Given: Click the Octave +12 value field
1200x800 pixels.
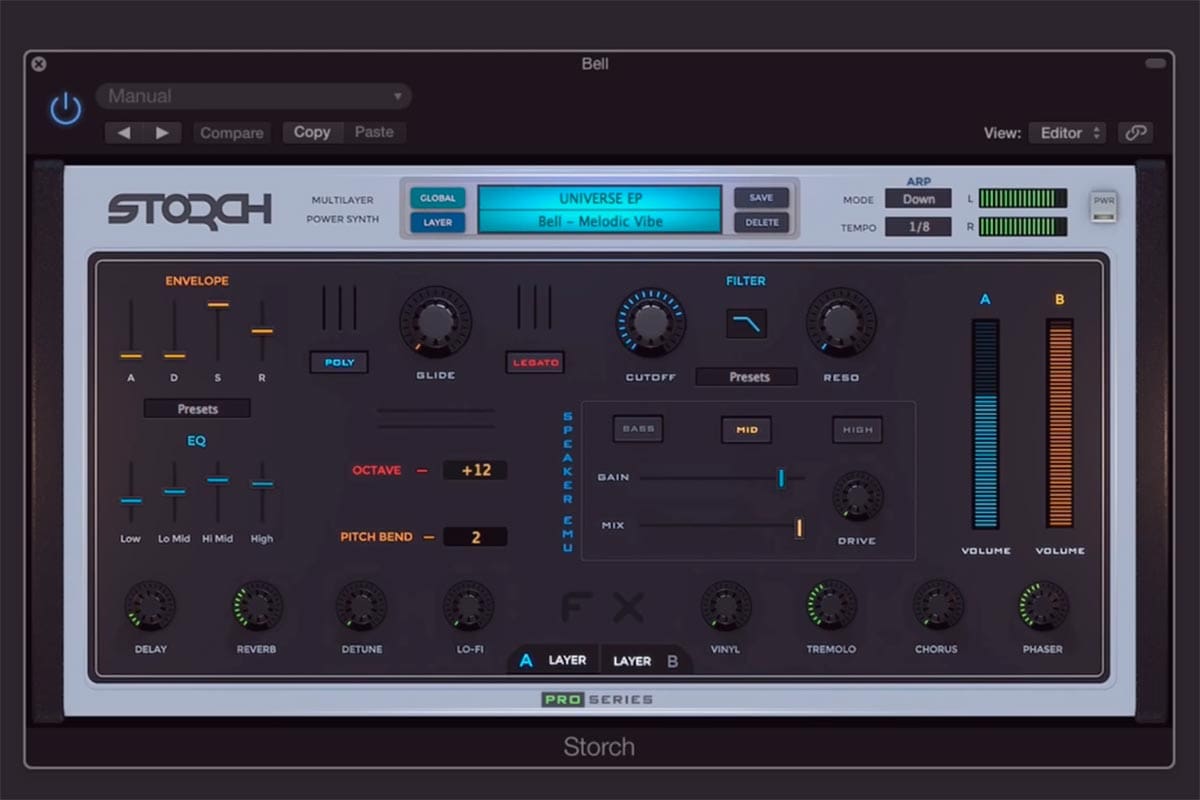Looking at the screenshot, I should [475, 470].
